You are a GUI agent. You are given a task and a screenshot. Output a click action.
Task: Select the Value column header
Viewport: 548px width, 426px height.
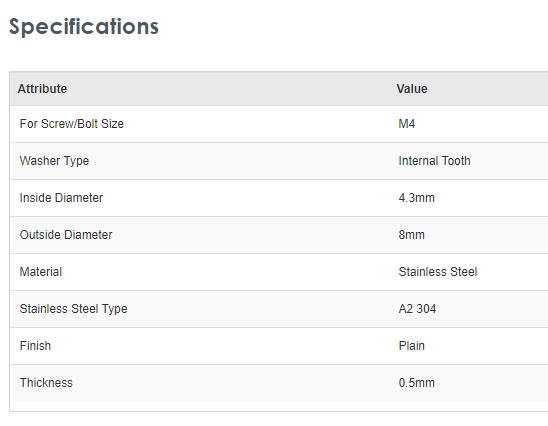click(x=412, y=89)
